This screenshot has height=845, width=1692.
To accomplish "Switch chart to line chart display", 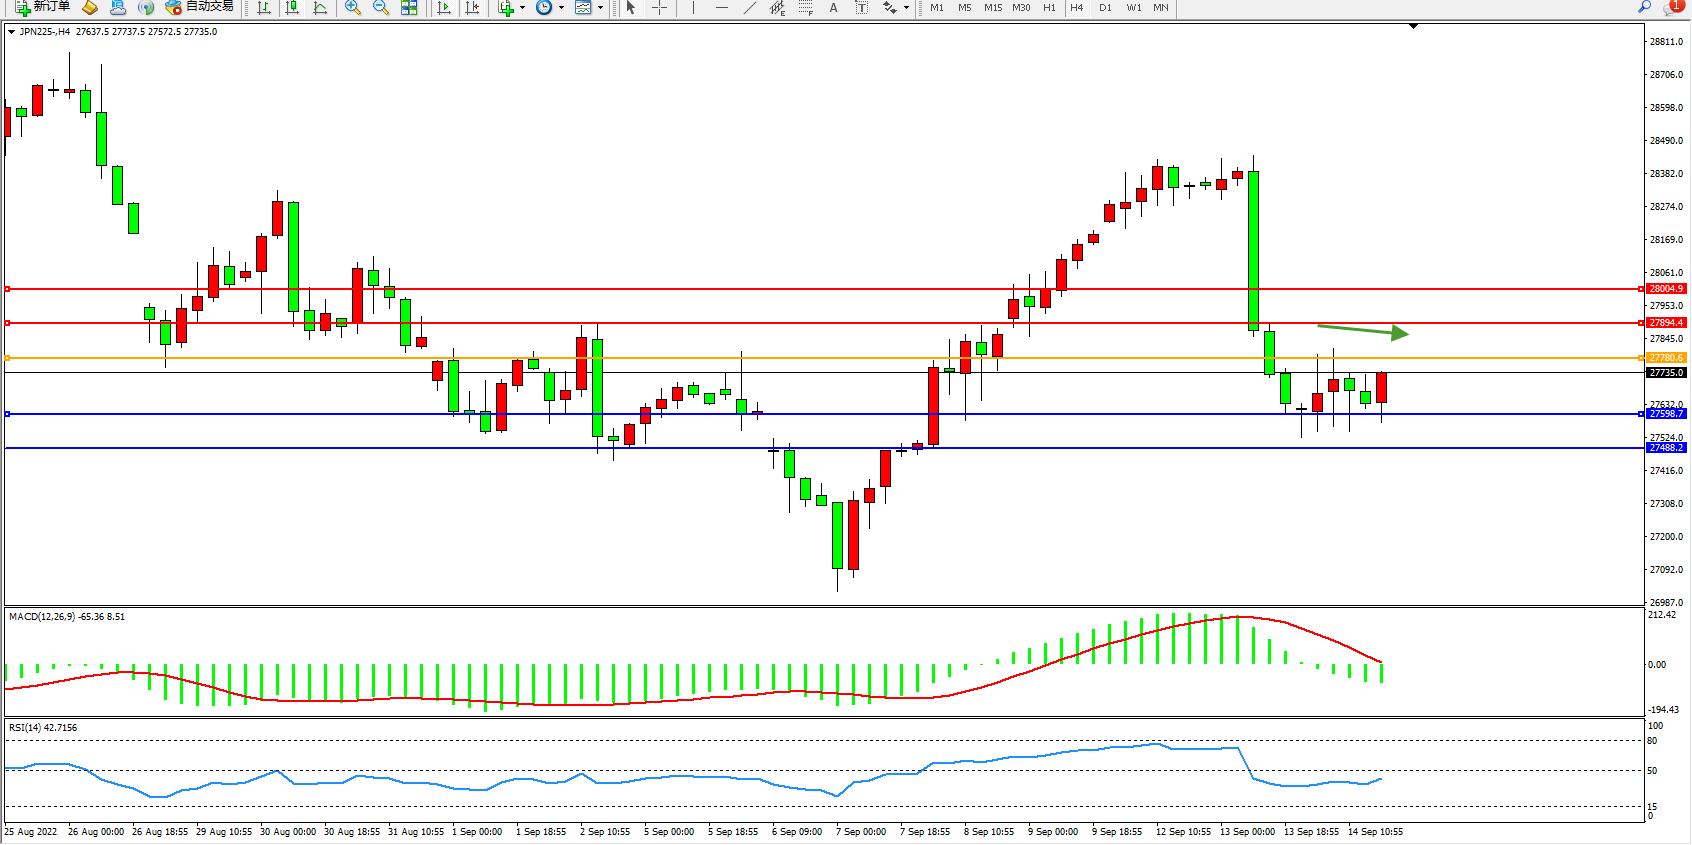I will (x=320, y=8).
